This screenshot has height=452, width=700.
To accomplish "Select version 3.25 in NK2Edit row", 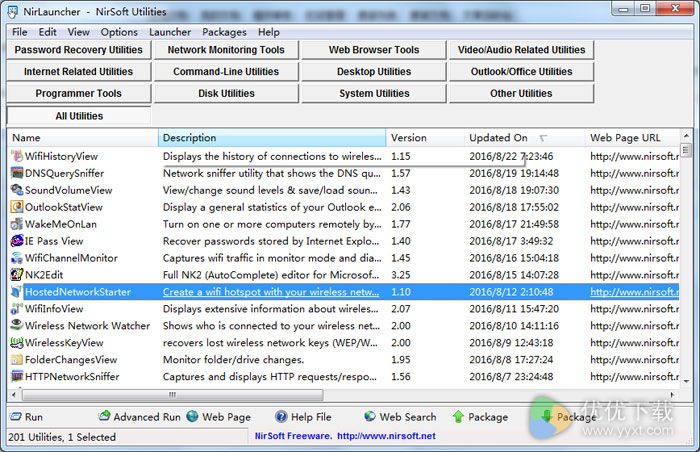I will point(400,275).
